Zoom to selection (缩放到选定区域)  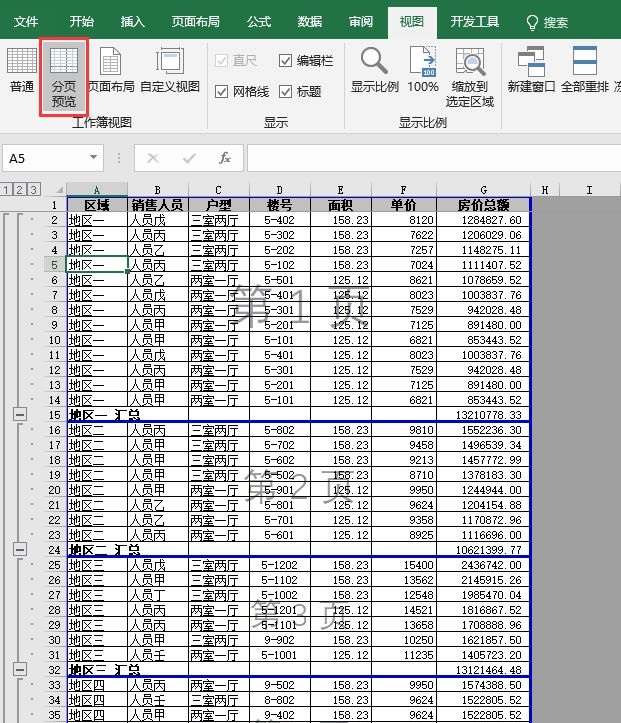point(470,77)
